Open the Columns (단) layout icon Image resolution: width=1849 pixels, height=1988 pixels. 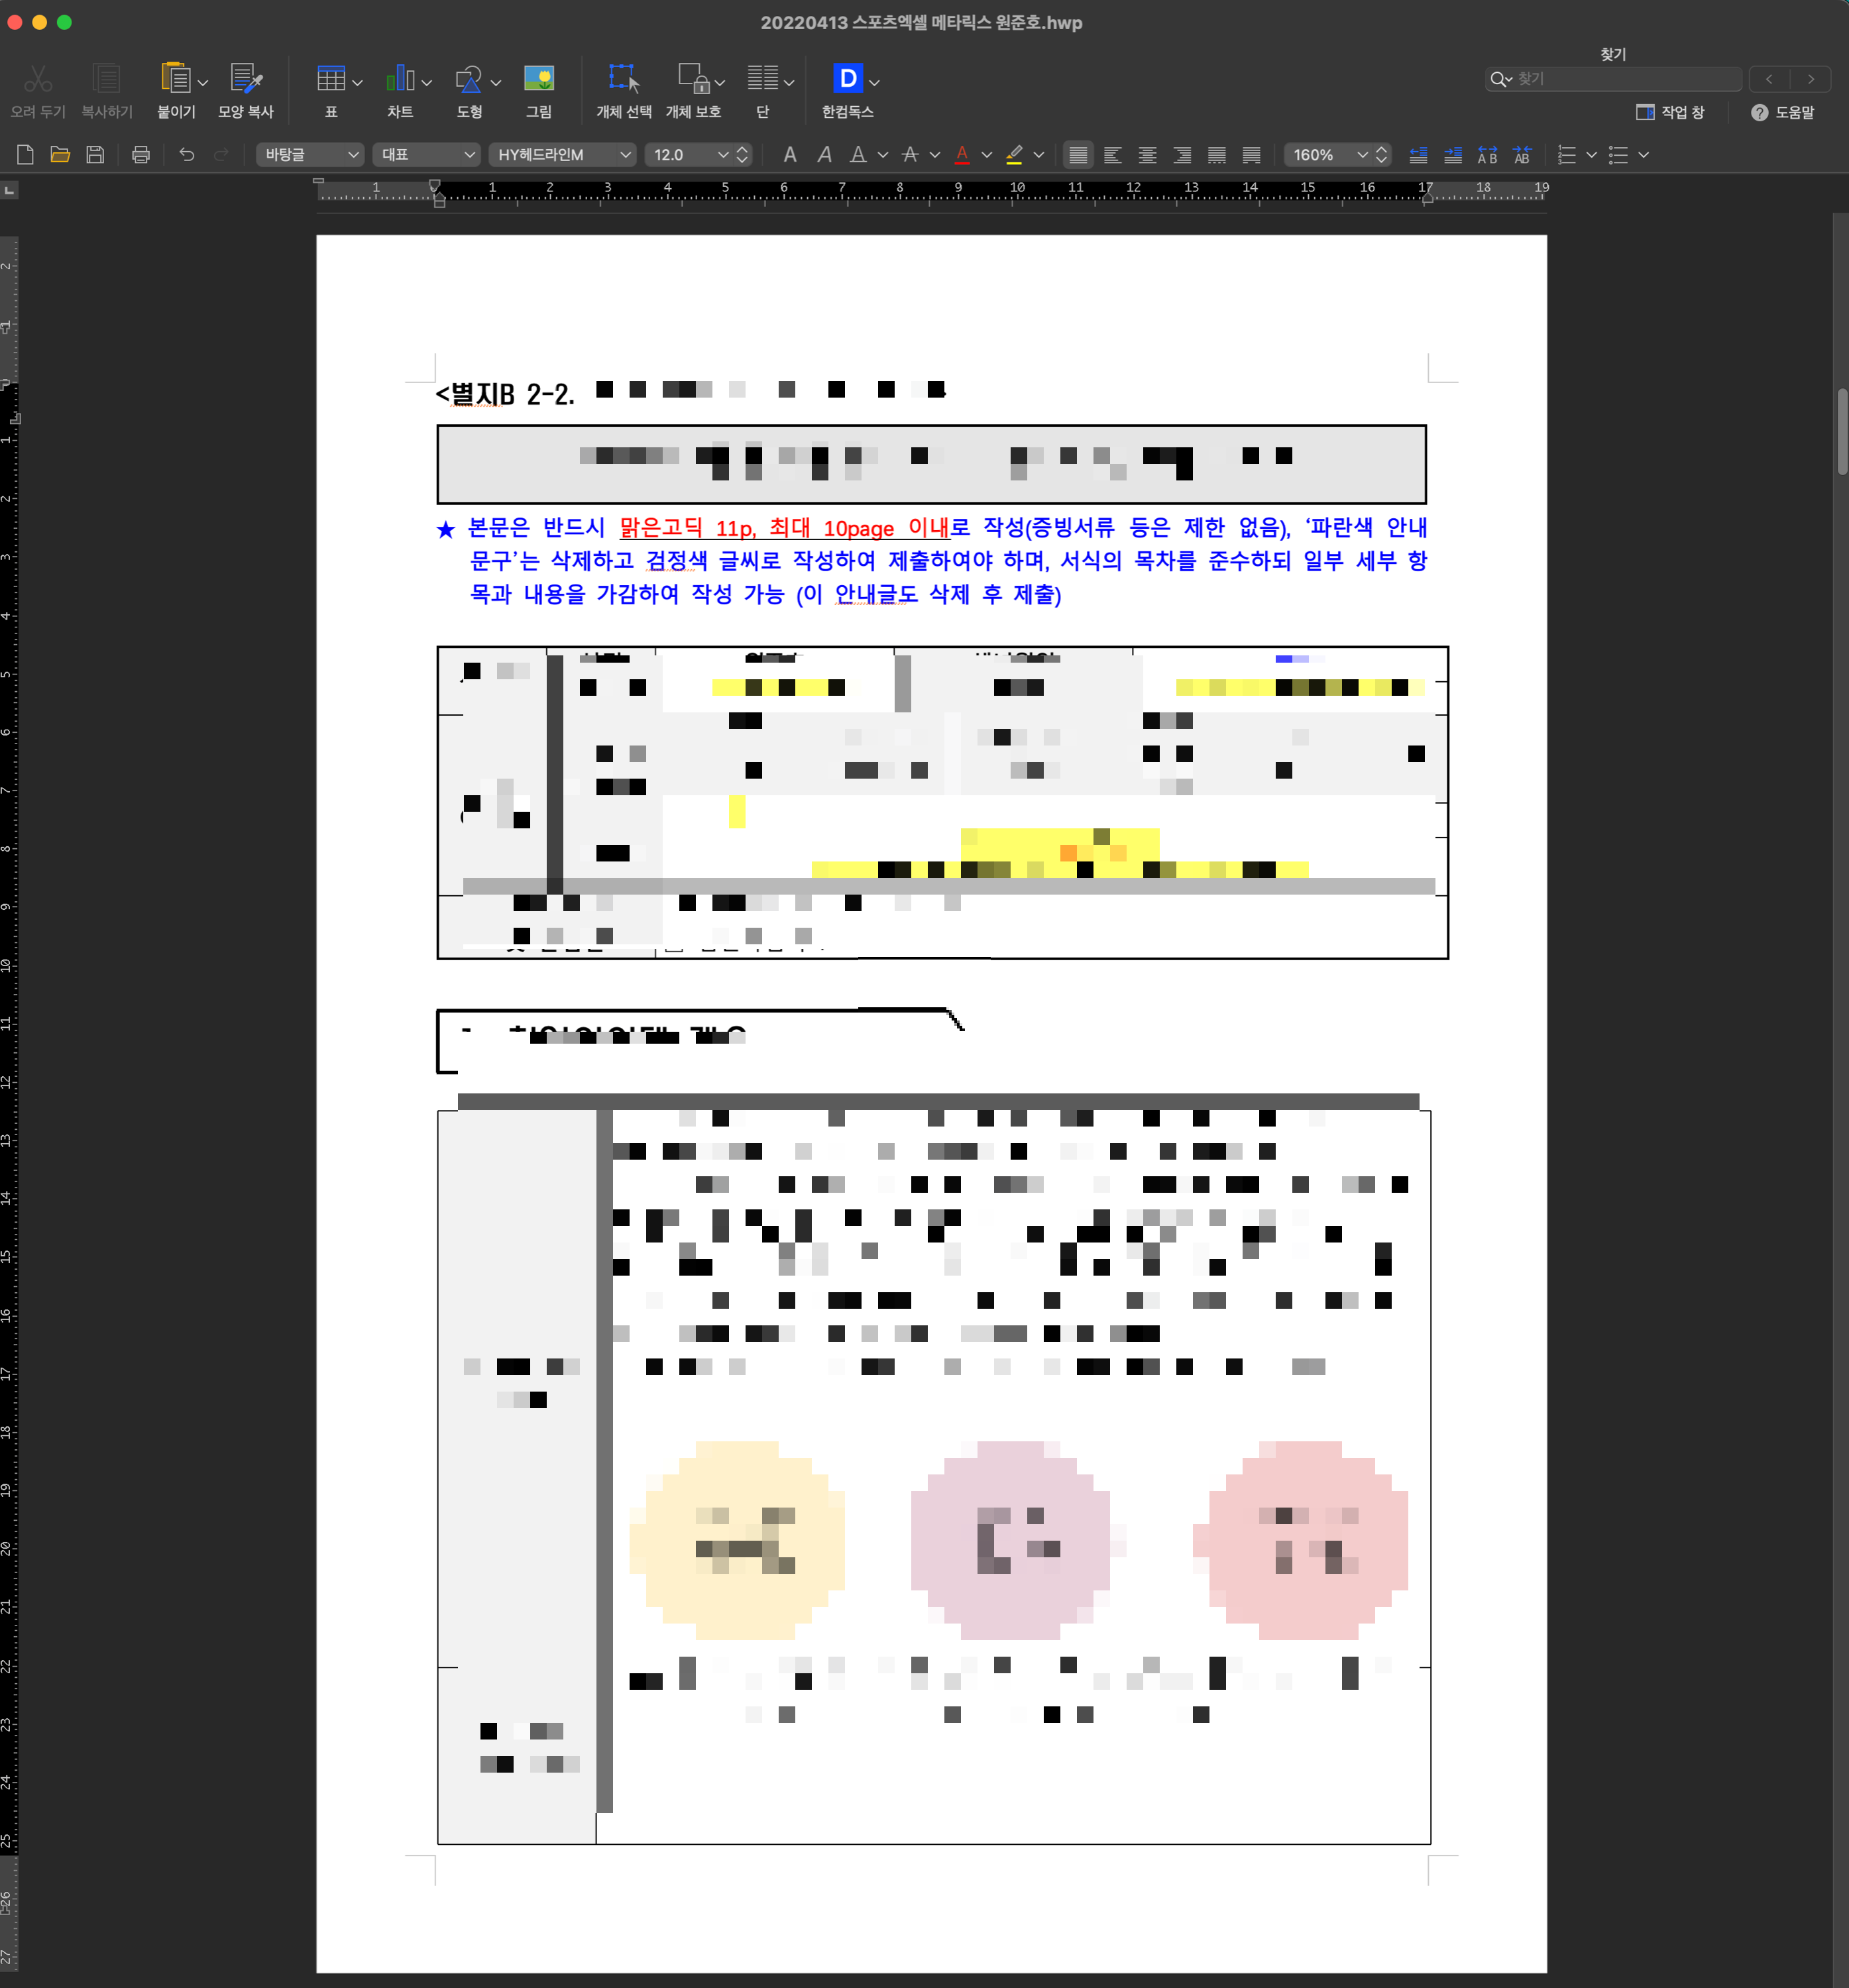(x=763, y=79)
